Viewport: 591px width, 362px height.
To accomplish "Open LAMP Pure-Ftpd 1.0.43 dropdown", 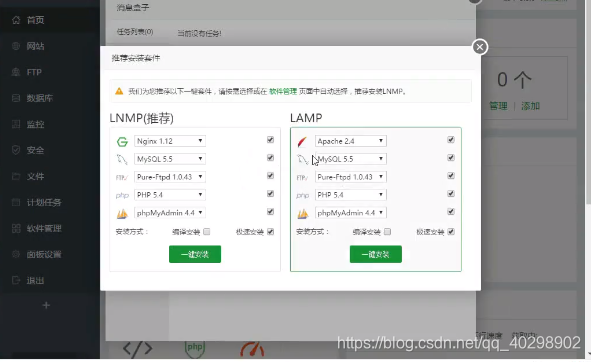I will click(x=351, y=177).
